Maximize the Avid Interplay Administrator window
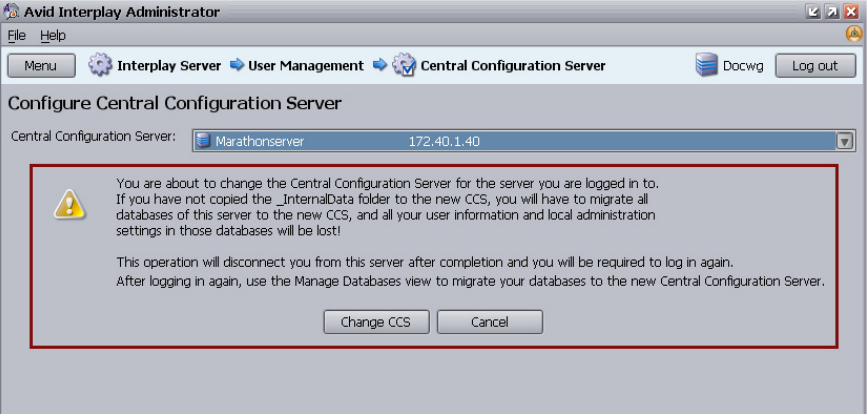This screenshot has height=414, width=867. (x=832, y=12)
